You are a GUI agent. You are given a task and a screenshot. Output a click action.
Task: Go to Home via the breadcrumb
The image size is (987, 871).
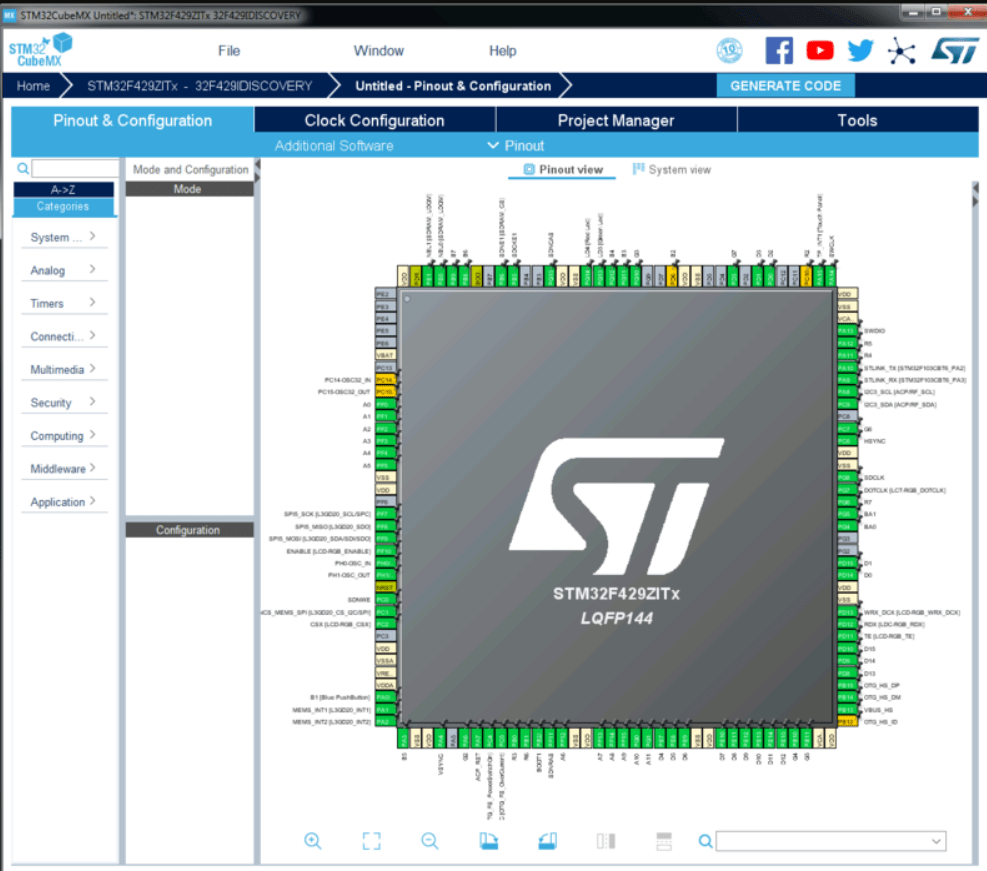(33, 86)
